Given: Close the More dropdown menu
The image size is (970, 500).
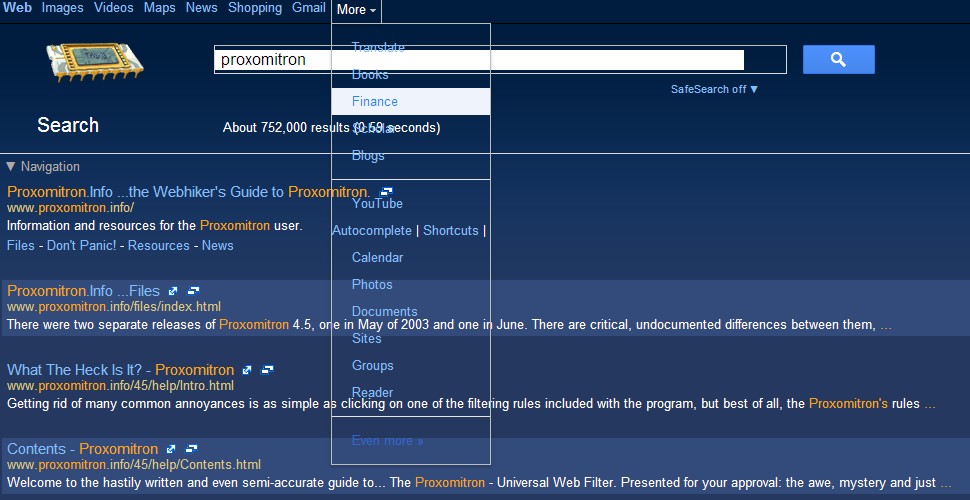Looking at the screenshot, I should (356, 10).
